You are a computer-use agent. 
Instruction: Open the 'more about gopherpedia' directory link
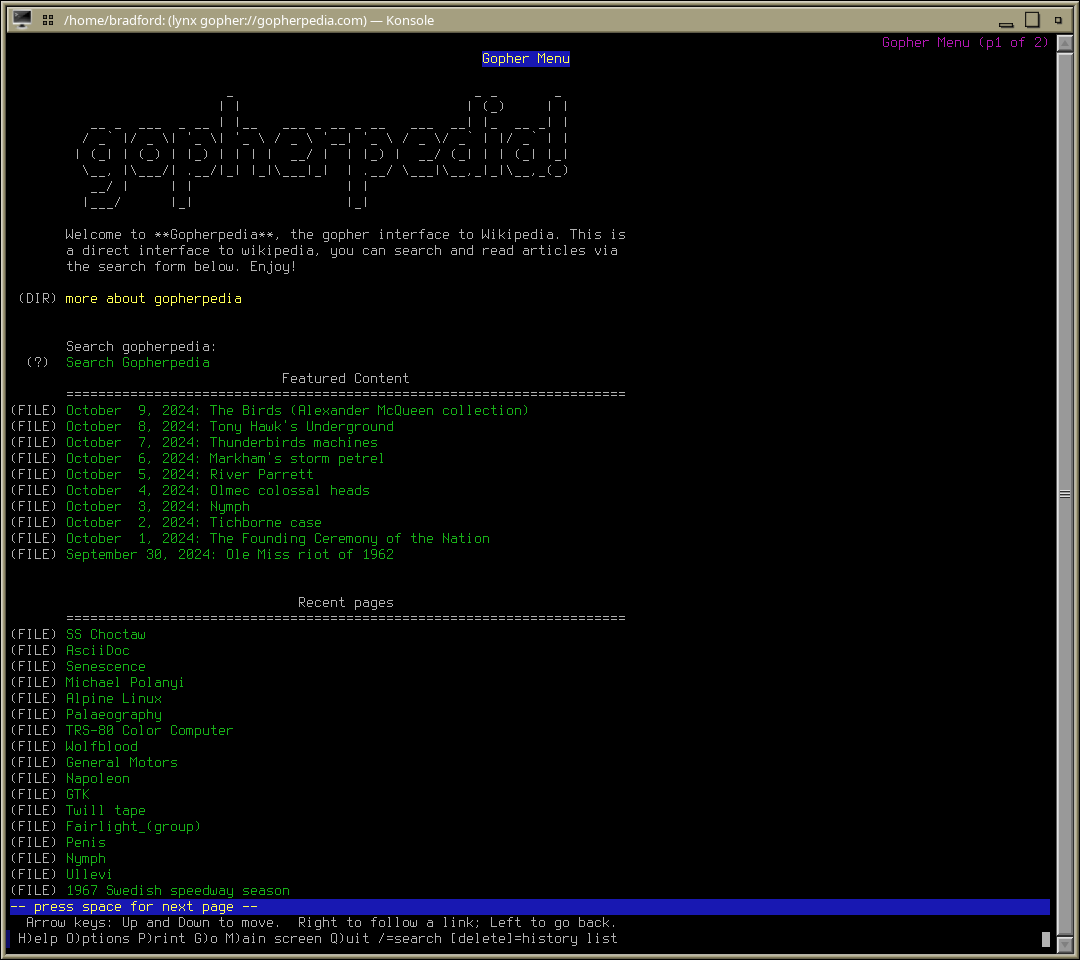click(x=154, y=298)
